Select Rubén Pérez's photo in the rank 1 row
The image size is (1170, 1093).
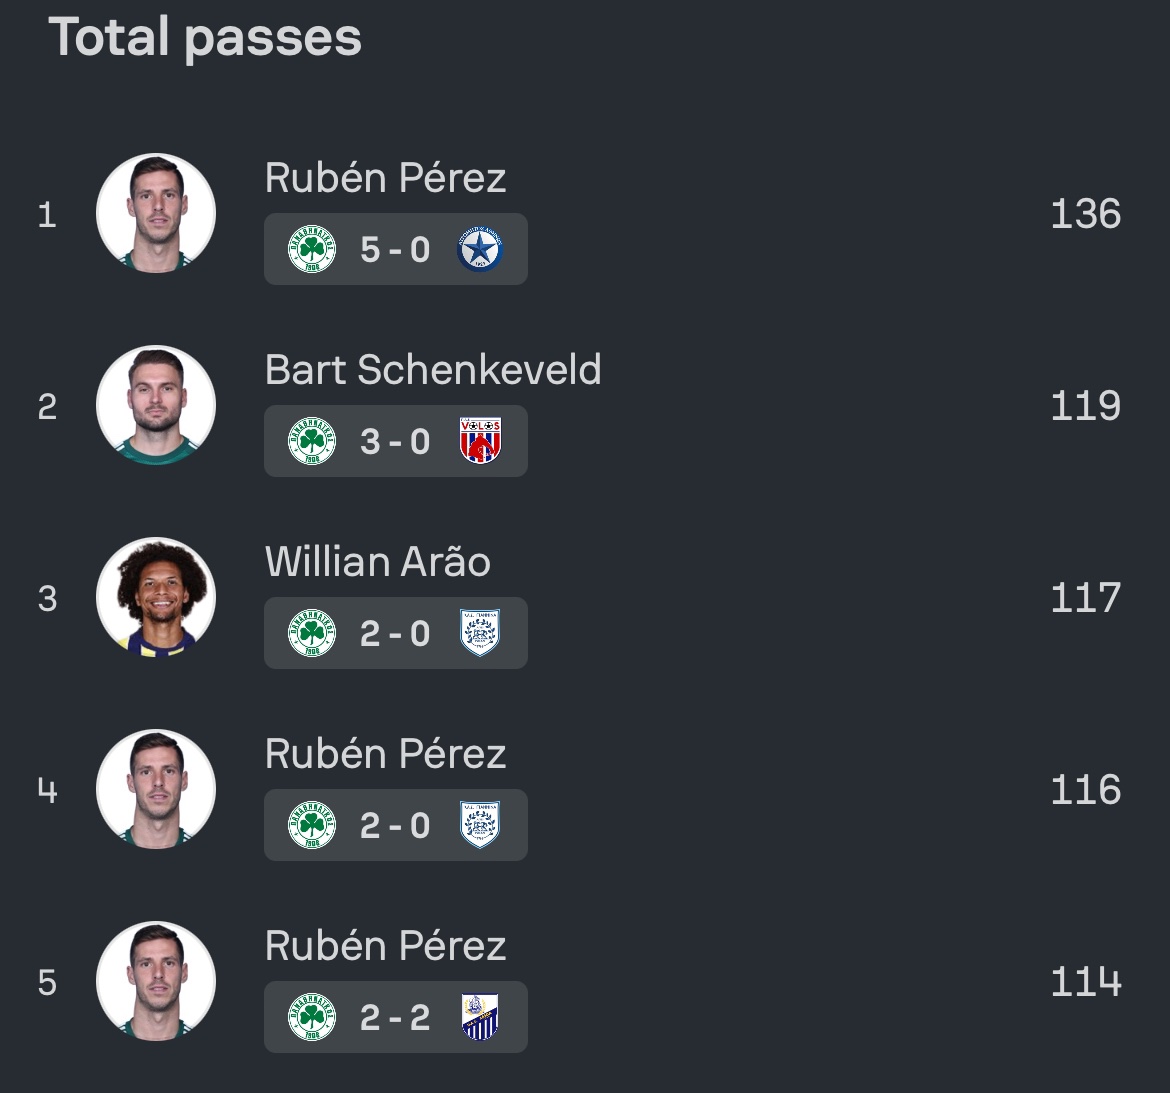[x=156, y=213]
